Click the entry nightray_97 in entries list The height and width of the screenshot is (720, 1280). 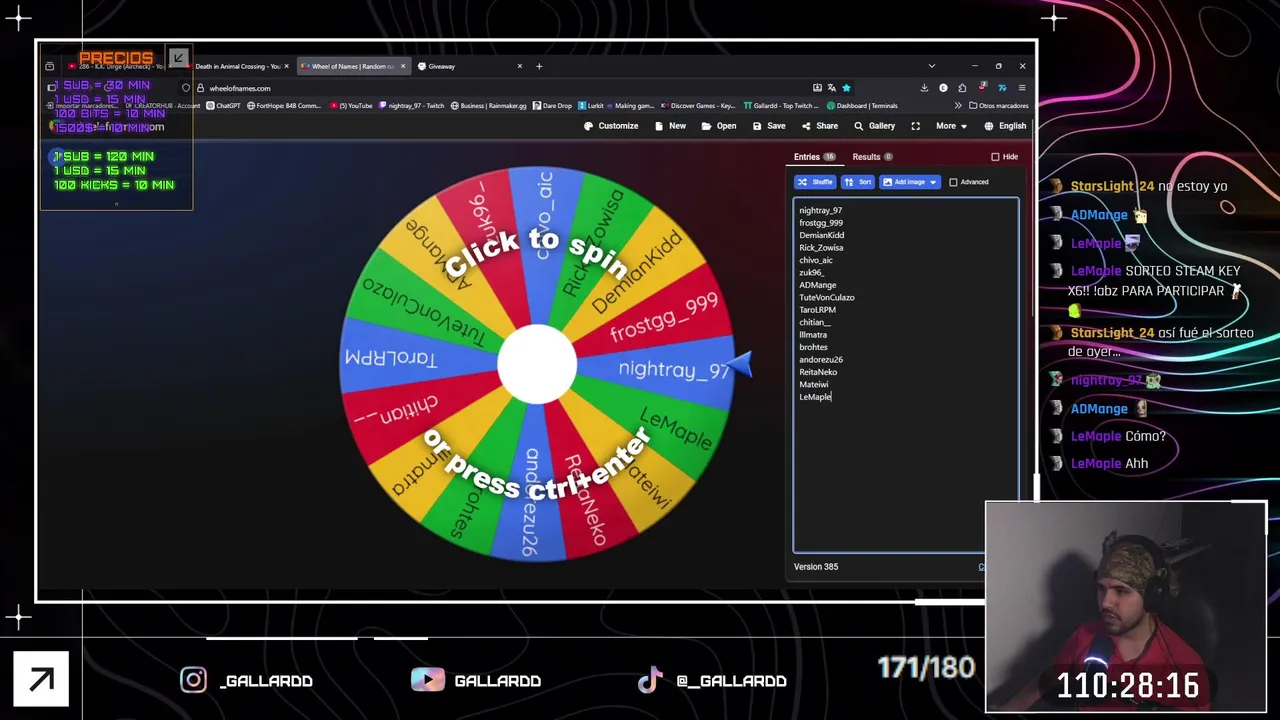click(x=820, y=211)
